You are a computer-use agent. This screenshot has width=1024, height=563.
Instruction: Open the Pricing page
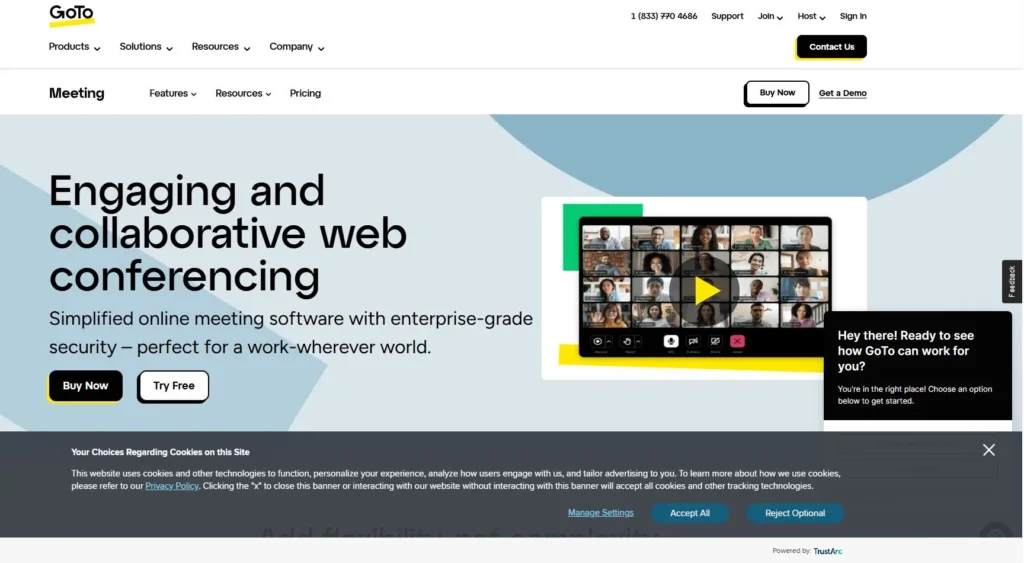305,93
